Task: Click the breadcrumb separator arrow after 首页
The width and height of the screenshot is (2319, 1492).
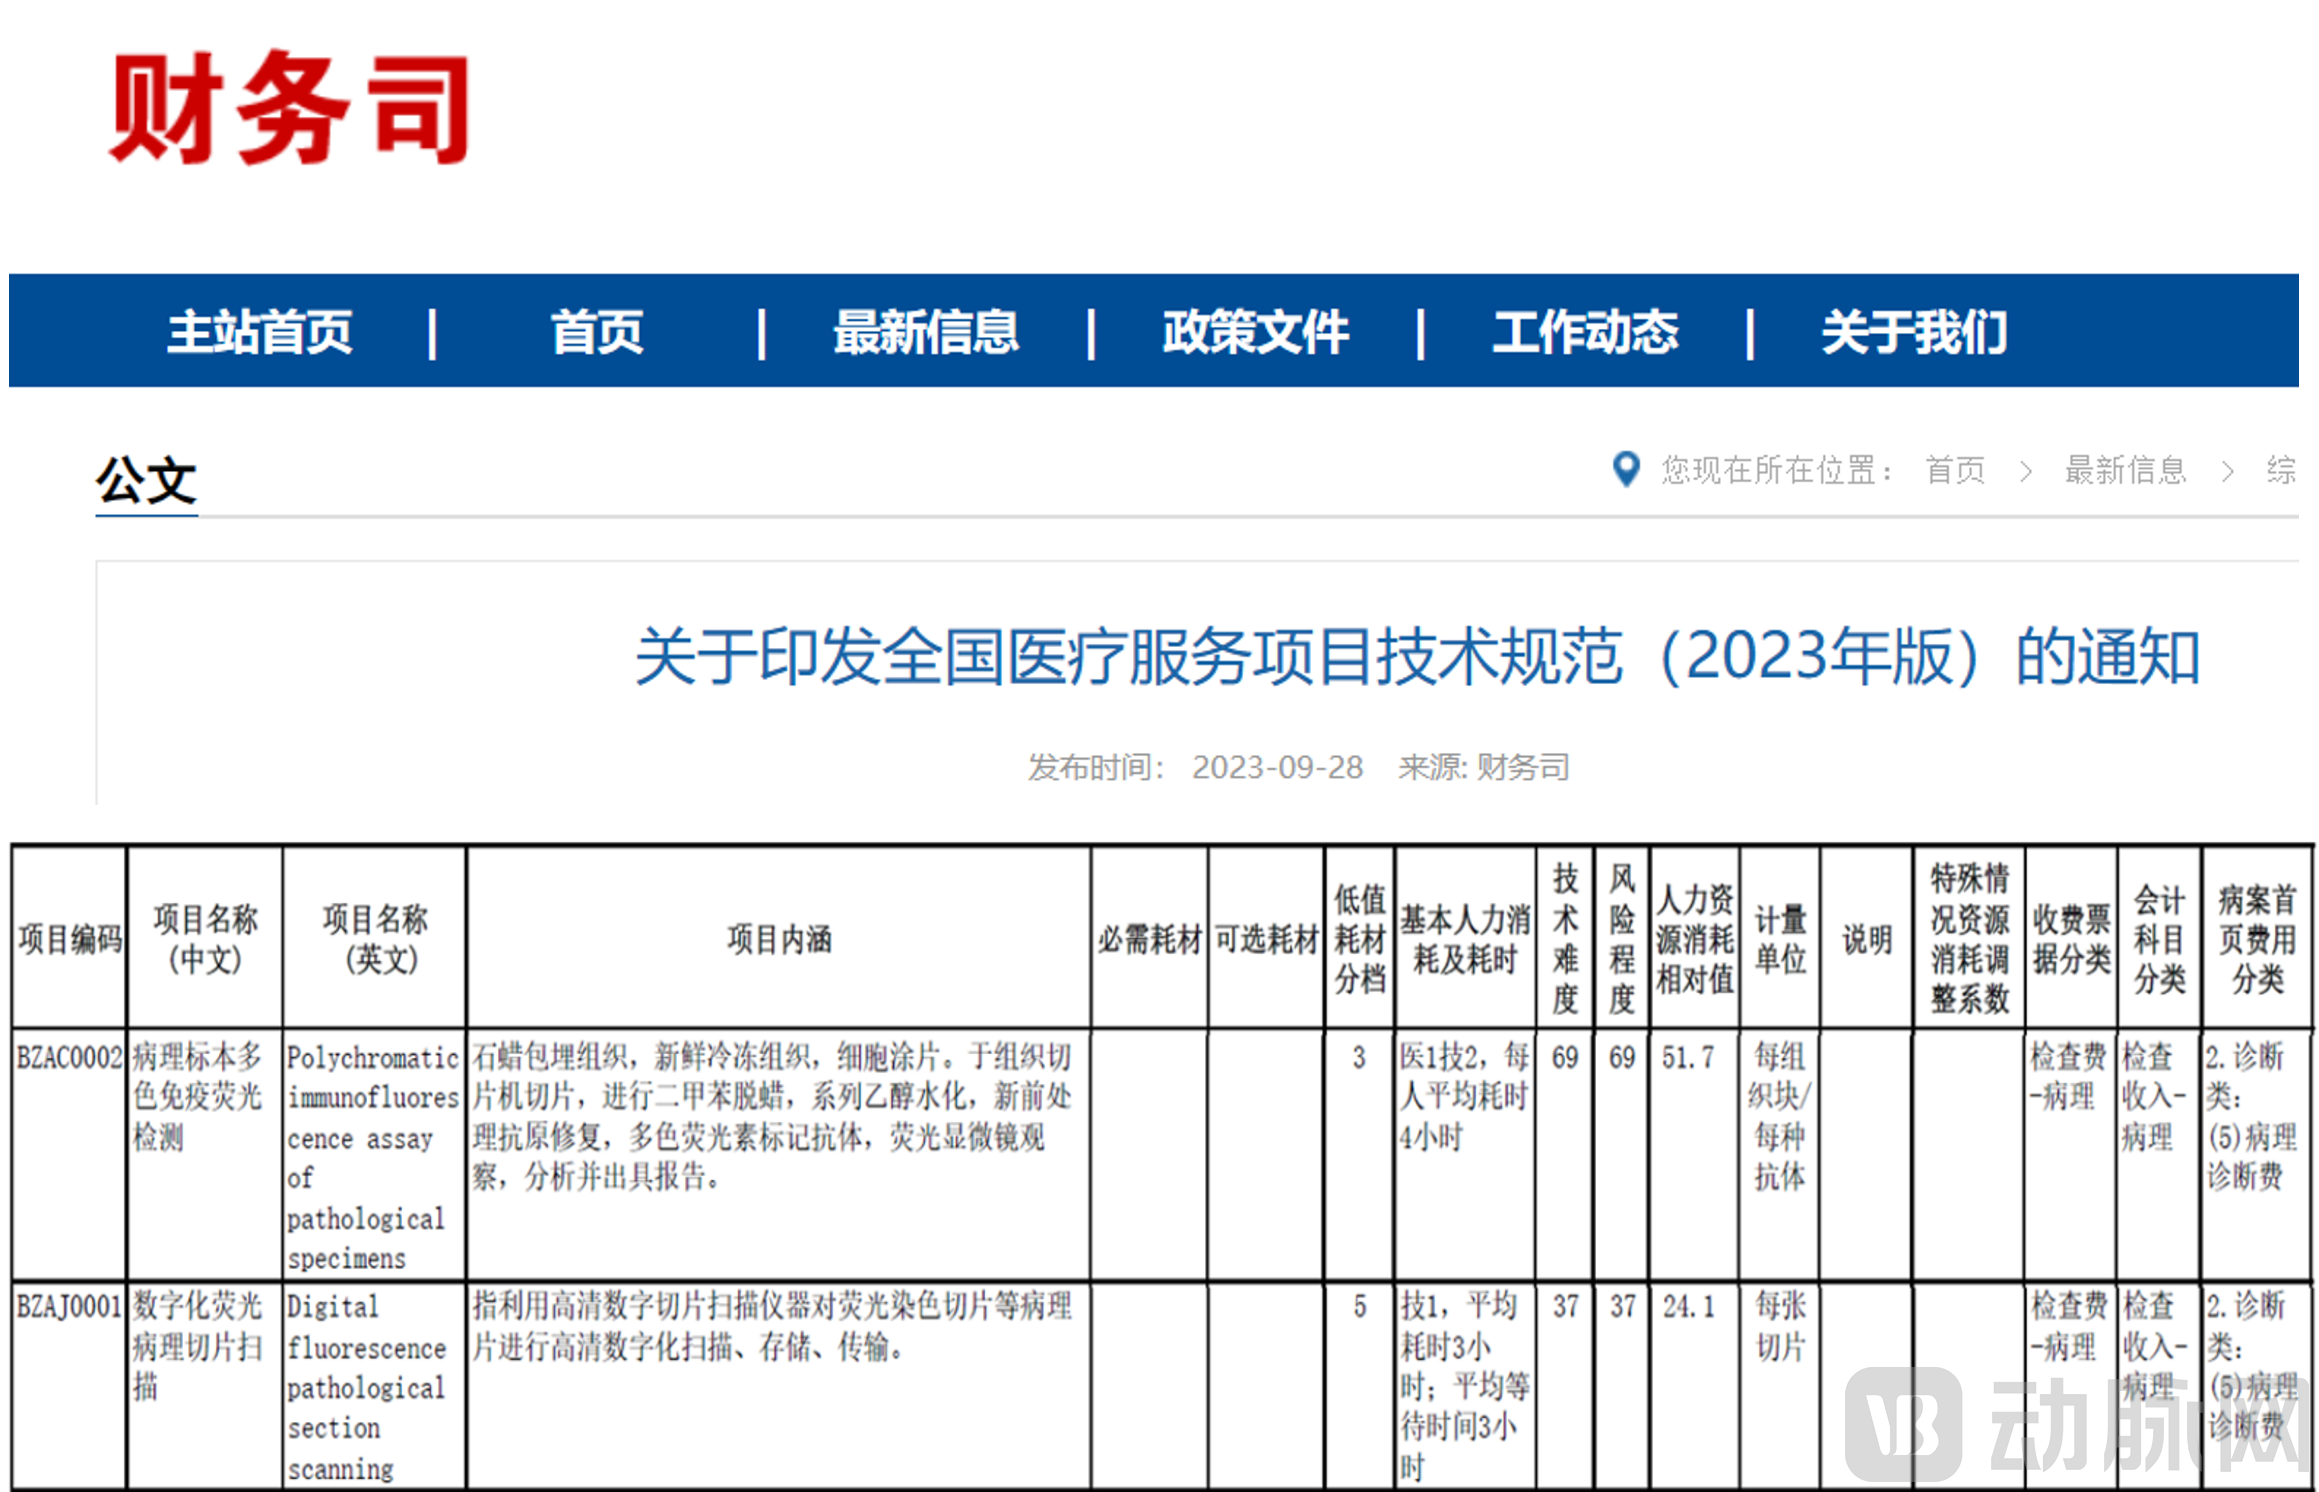Action: tap(2027, 471)
